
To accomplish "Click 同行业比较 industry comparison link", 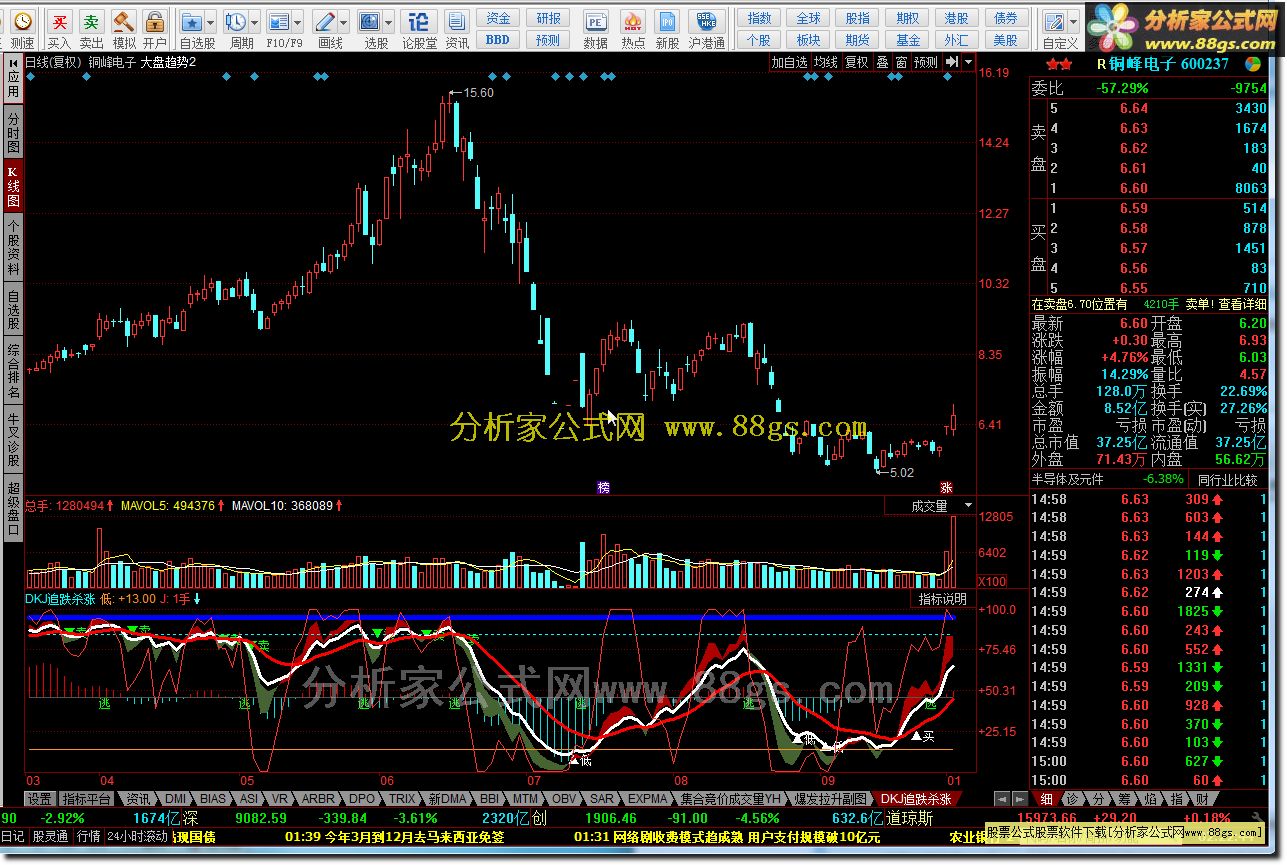I will pyautogui.click(x=1226, y=479).
